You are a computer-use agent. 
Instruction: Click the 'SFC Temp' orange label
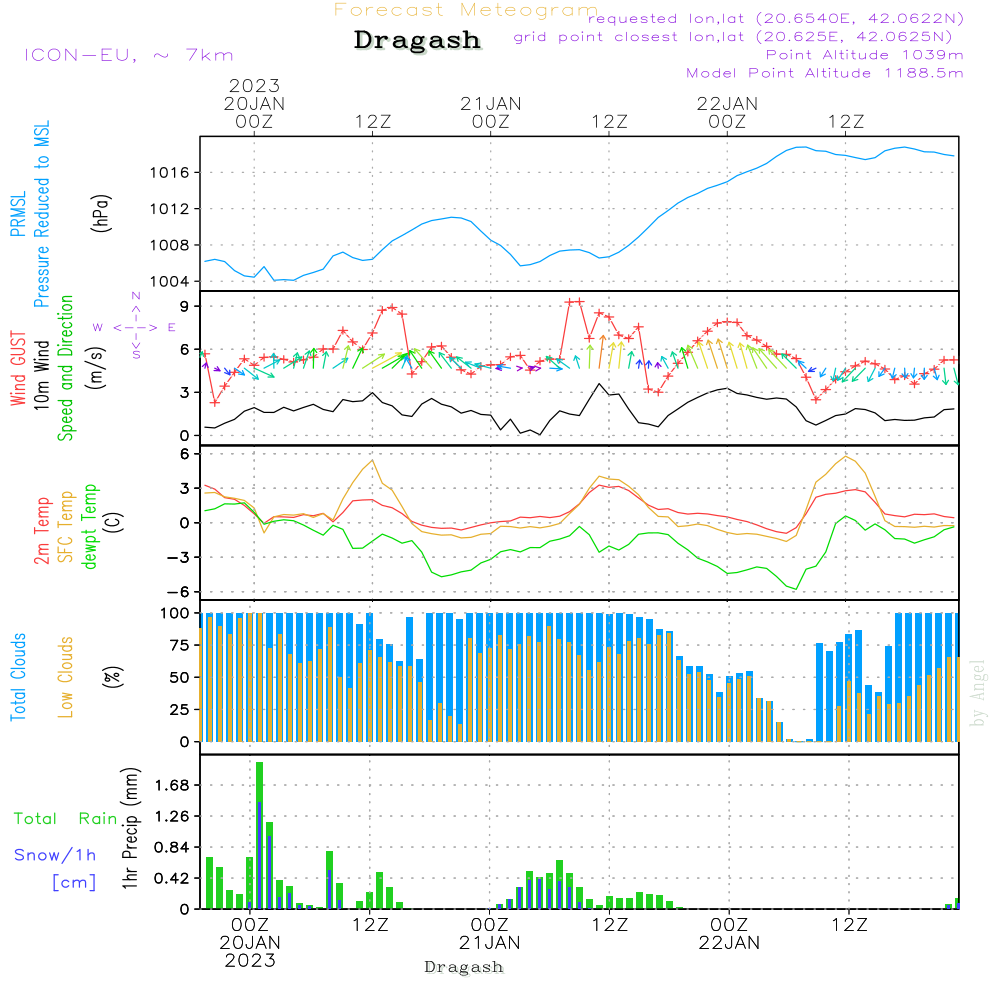66,527
